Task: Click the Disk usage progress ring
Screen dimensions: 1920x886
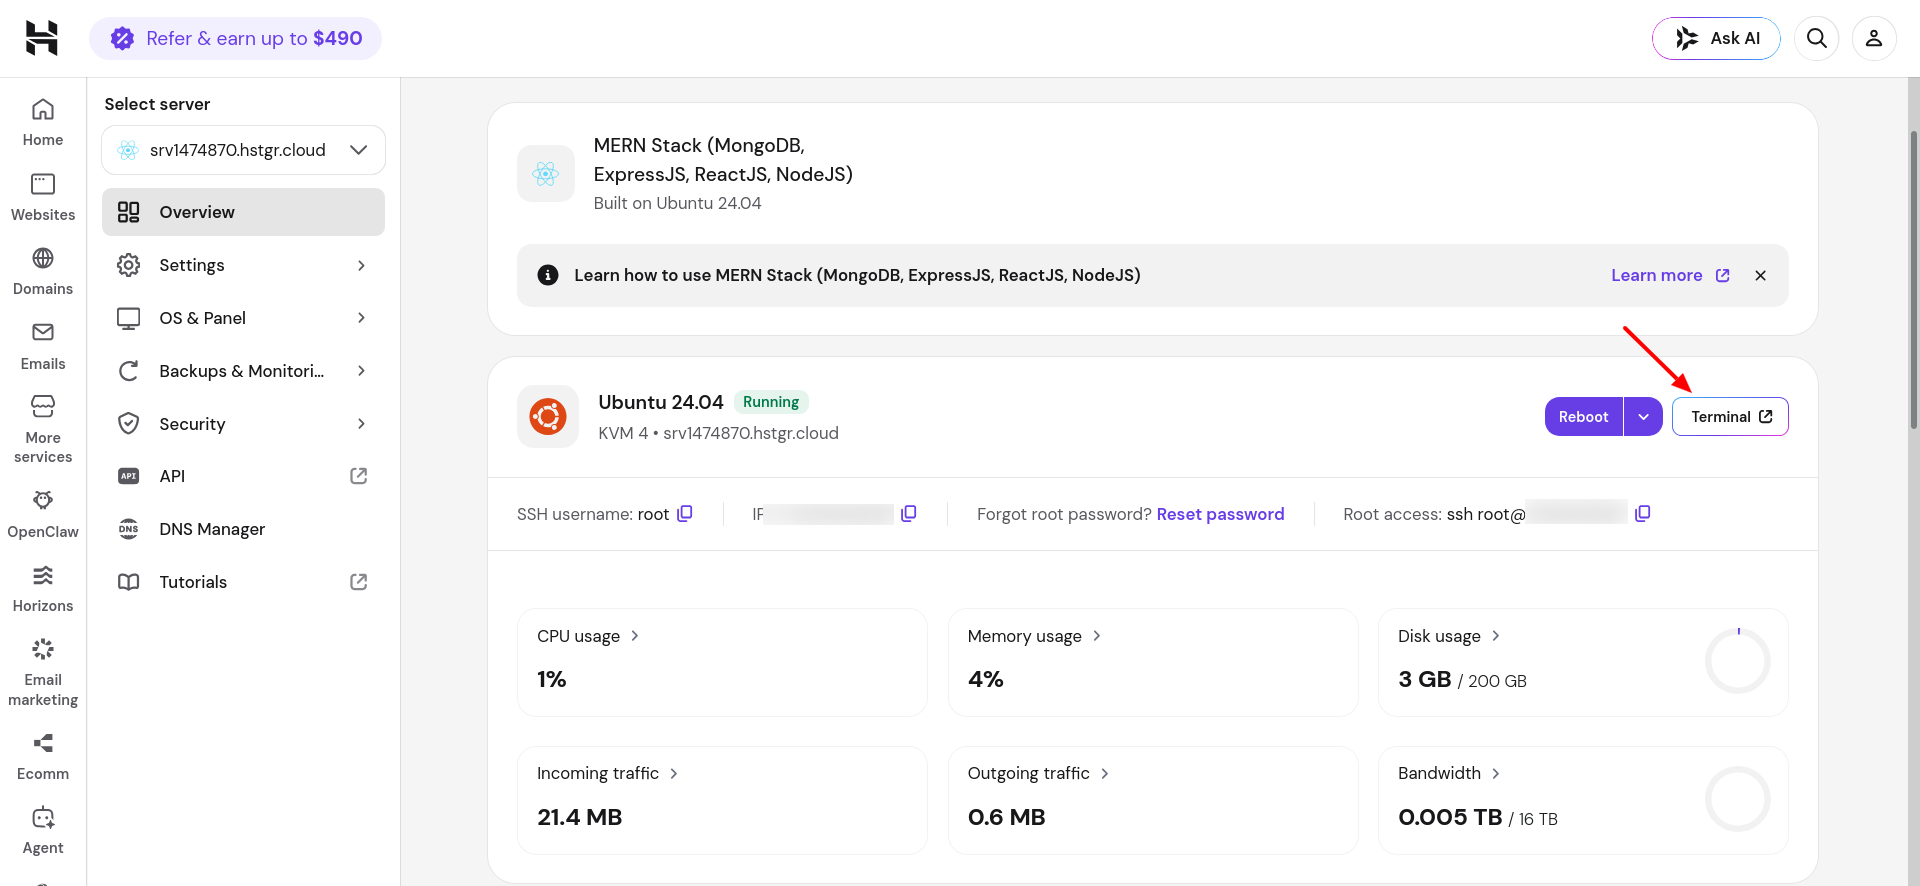Action: coord(1738,661)
